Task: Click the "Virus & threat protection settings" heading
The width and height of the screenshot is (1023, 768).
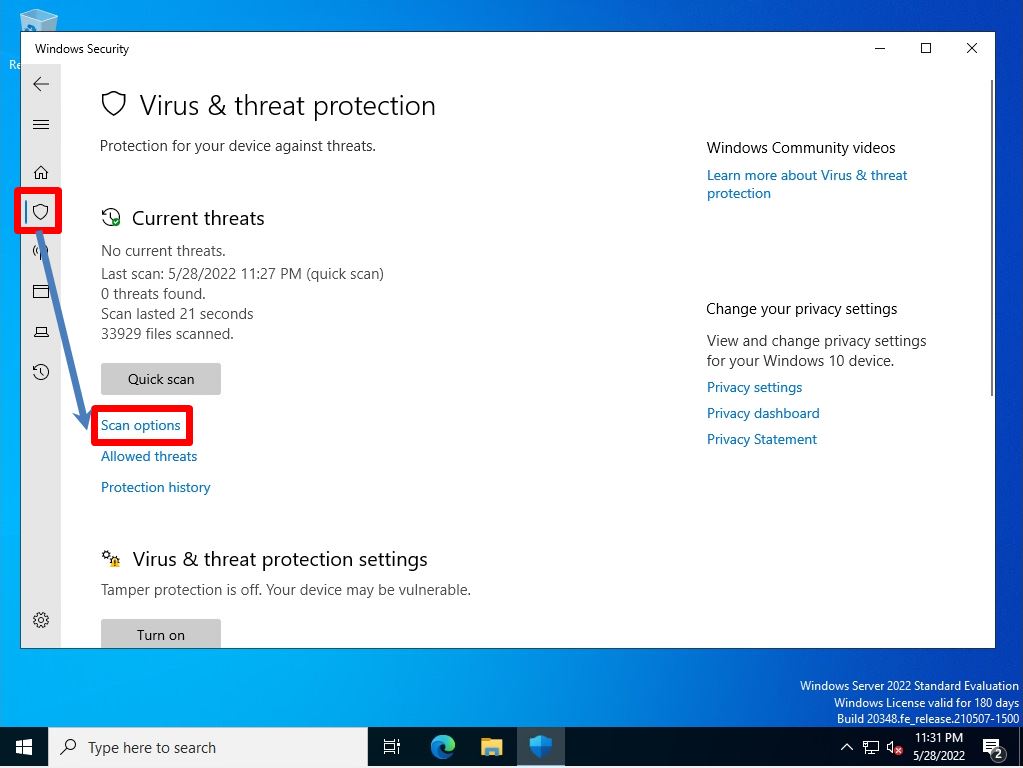Action: pyautogui.click(x=280, y=559)
